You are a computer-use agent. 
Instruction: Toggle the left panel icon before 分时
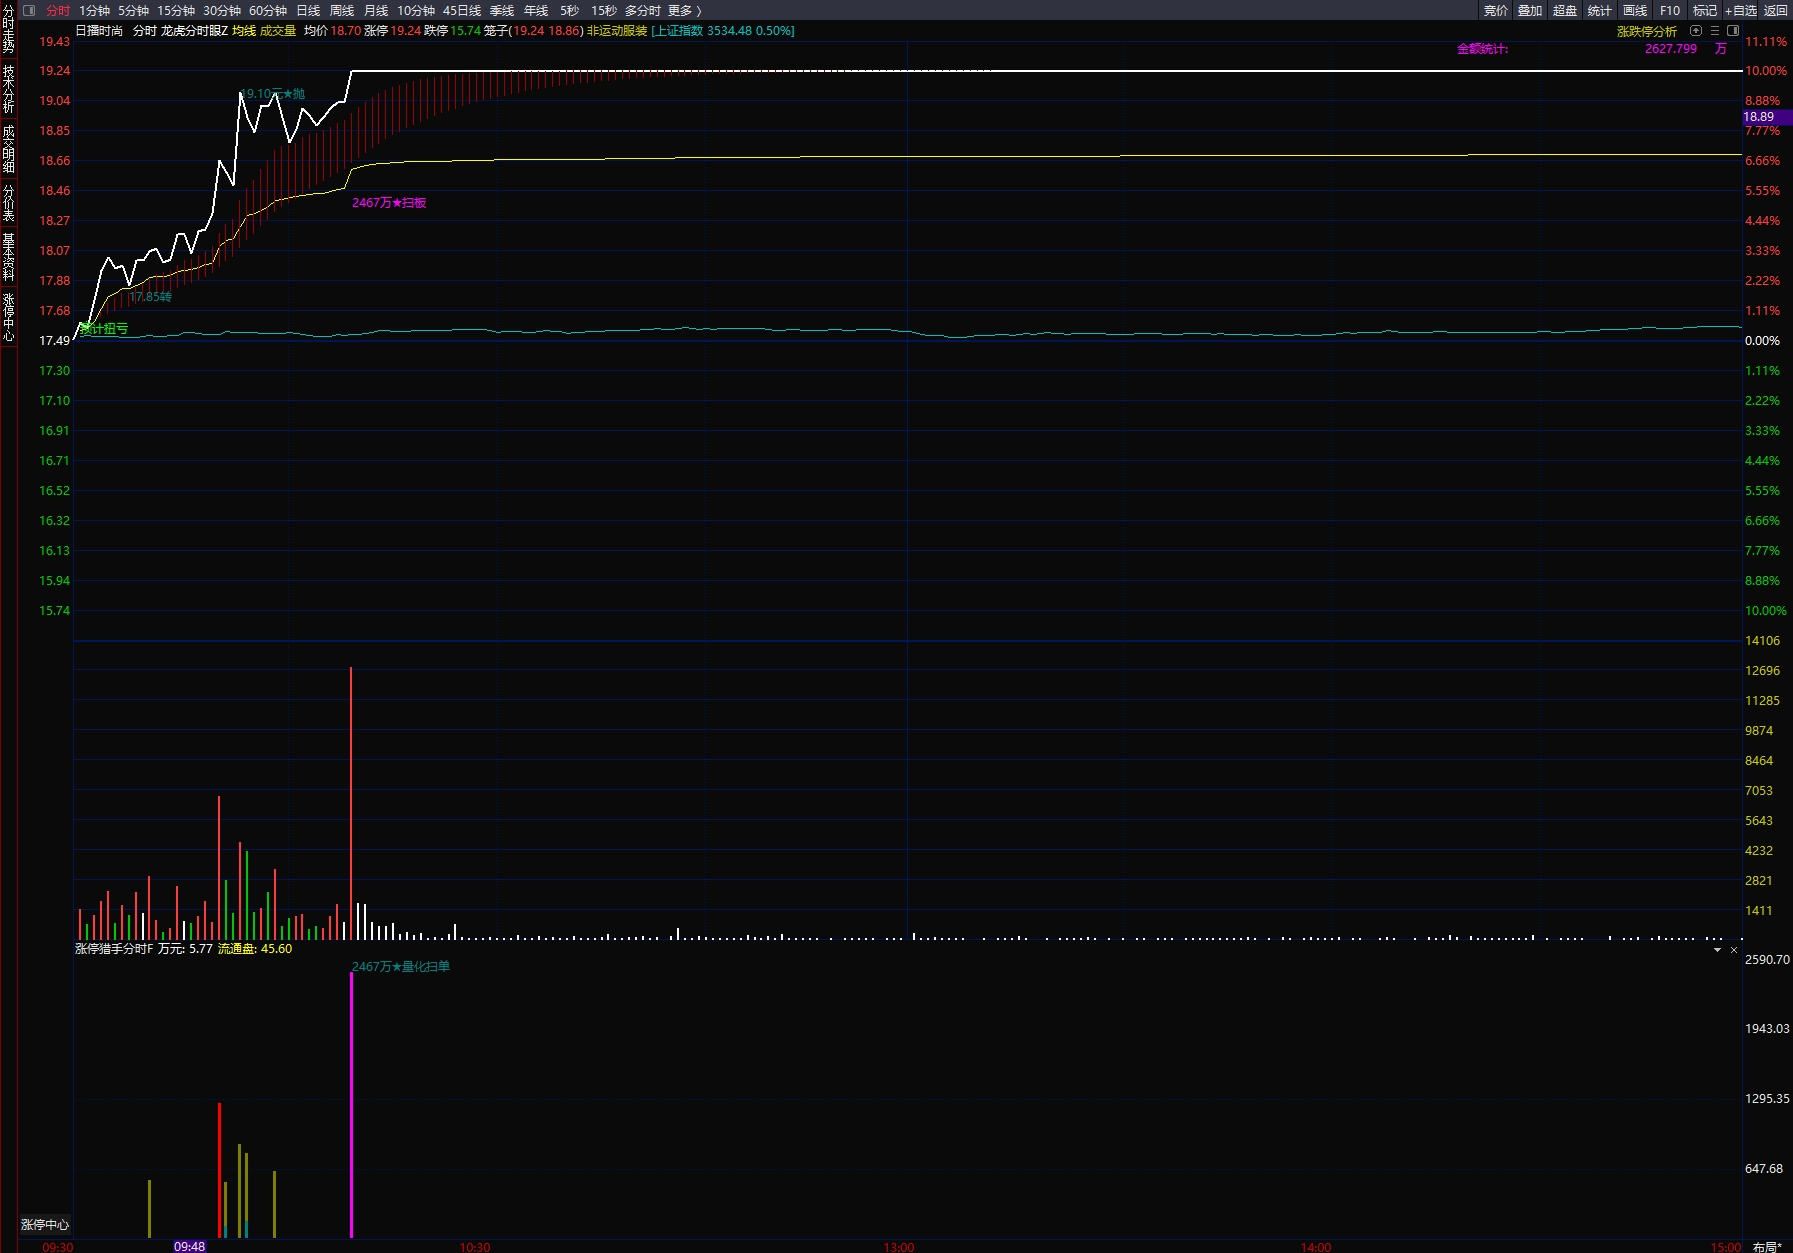(x=29, y=11)
